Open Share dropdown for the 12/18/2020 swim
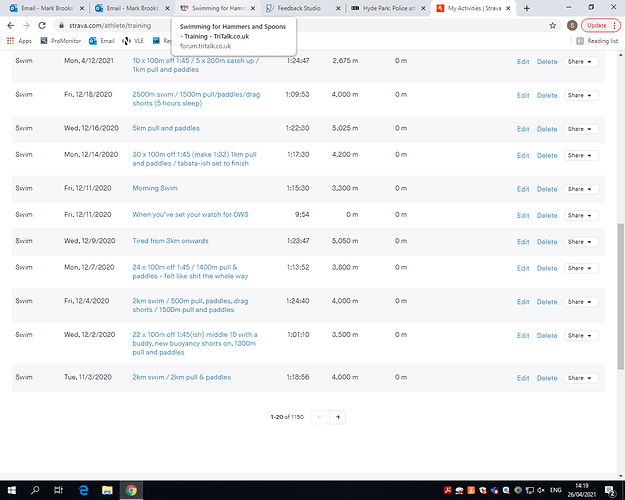Screen dimensions: 625x500 (x=581, y=95)
